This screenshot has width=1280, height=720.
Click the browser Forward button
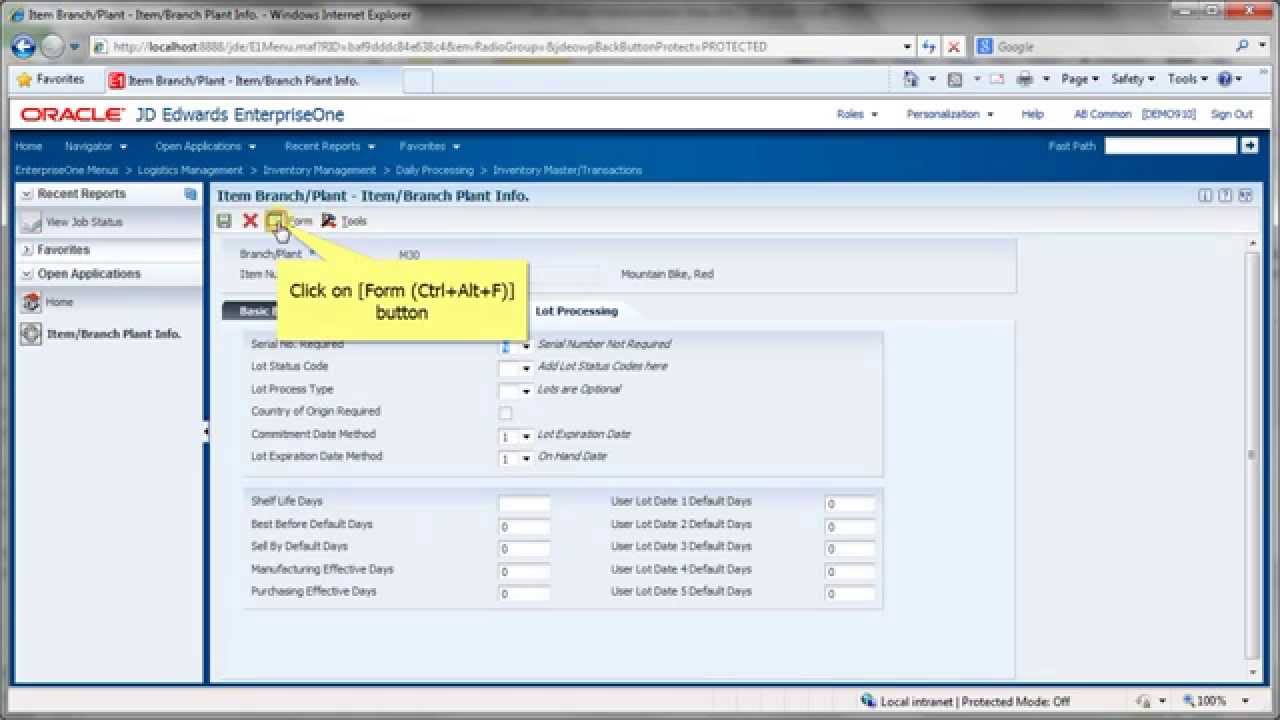[52, 46]
